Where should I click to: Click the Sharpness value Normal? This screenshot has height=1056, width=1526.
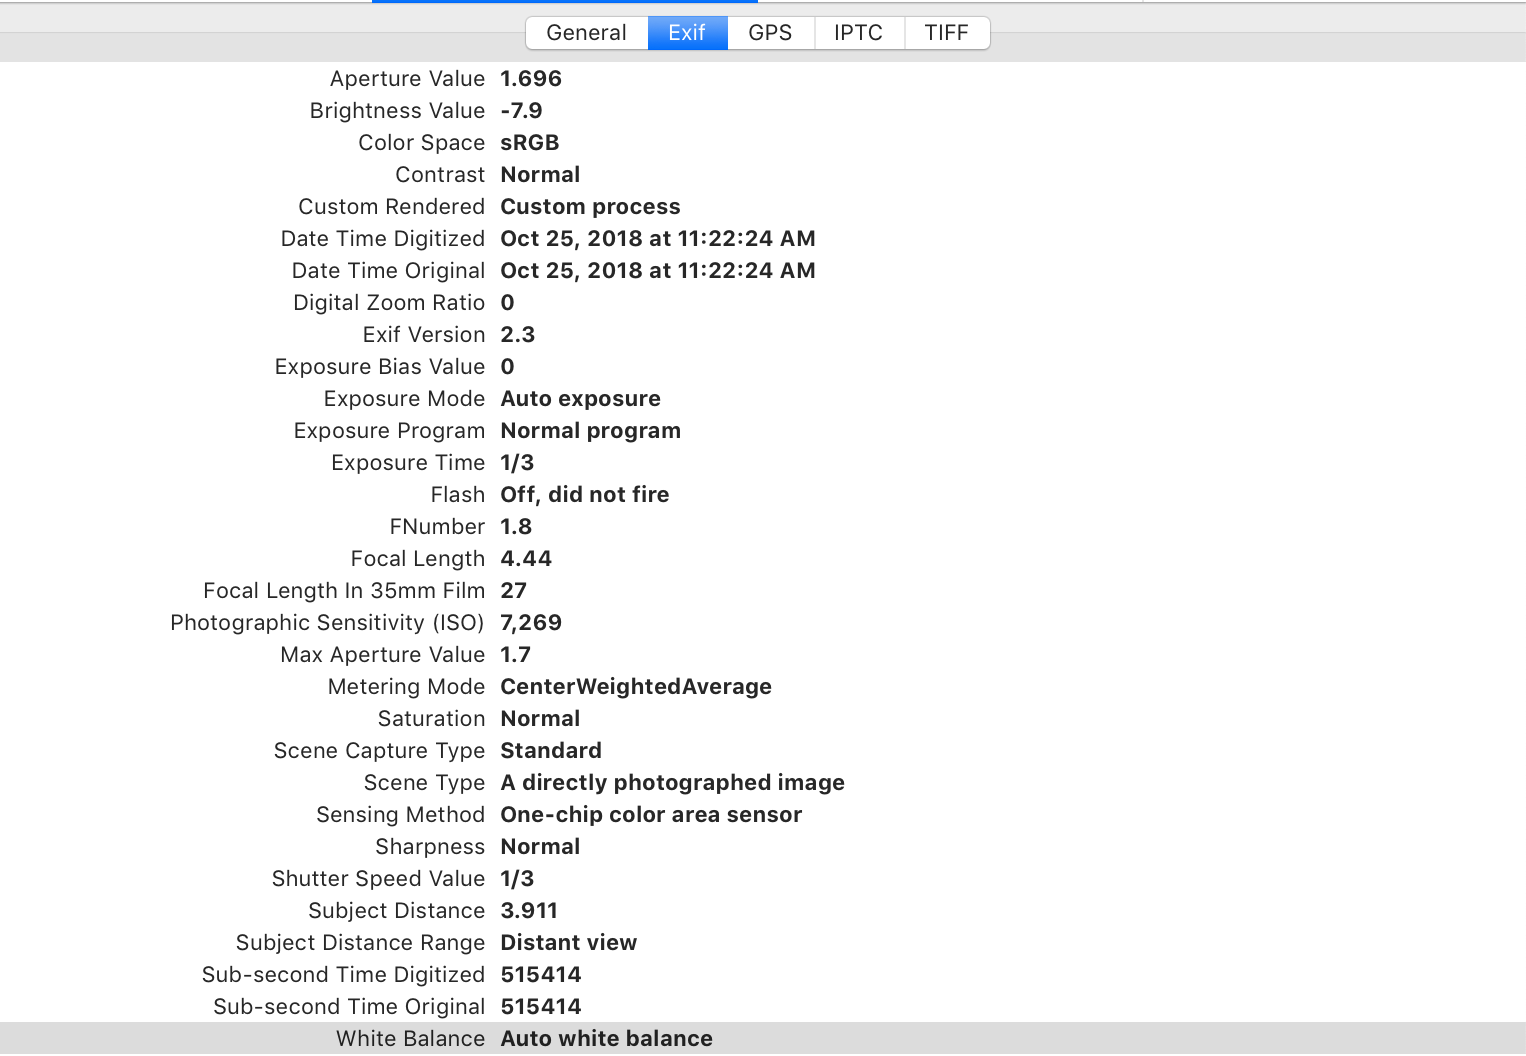[540, 847]
